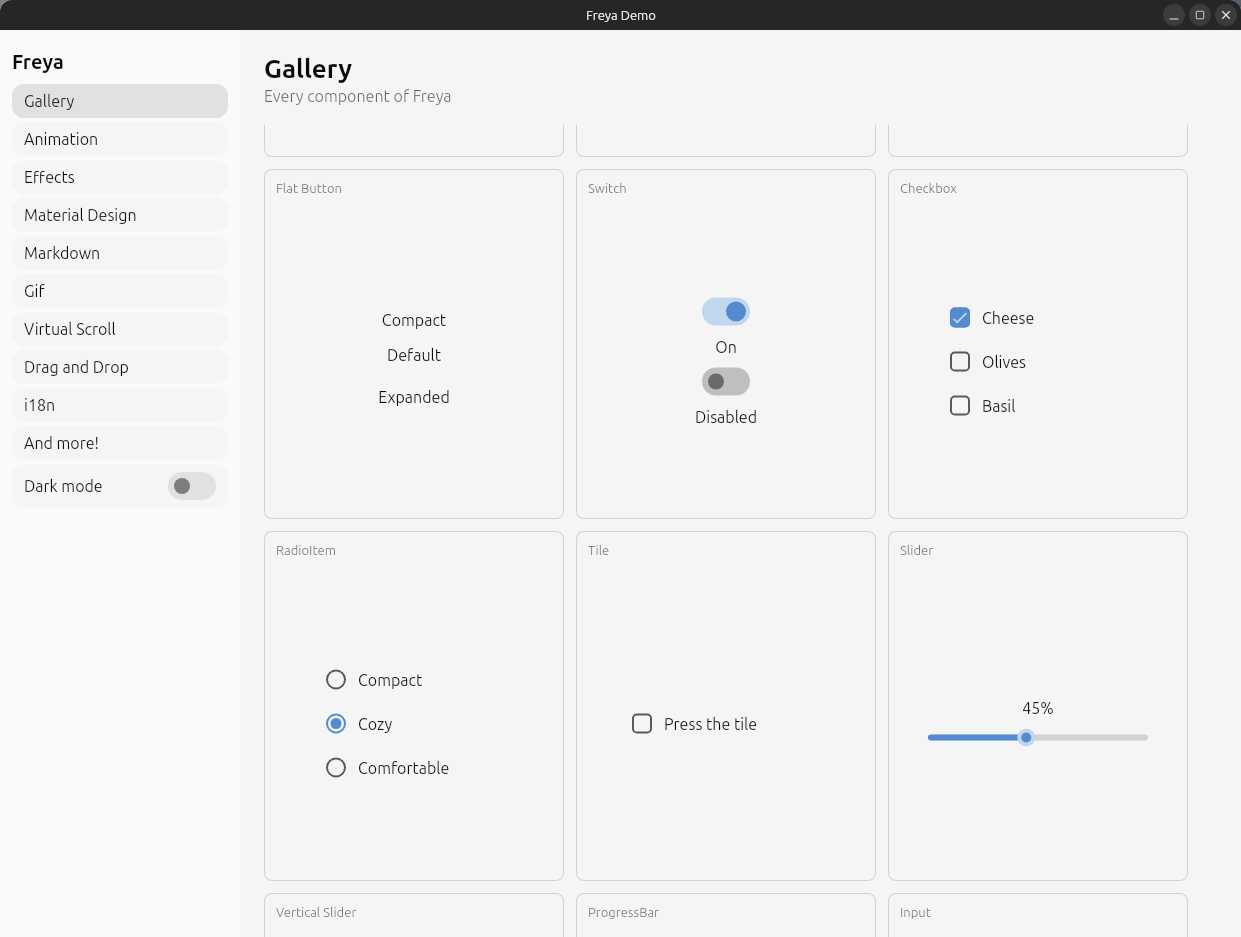Select Material Design in sidebar
1241x937 pixels.
120,215
